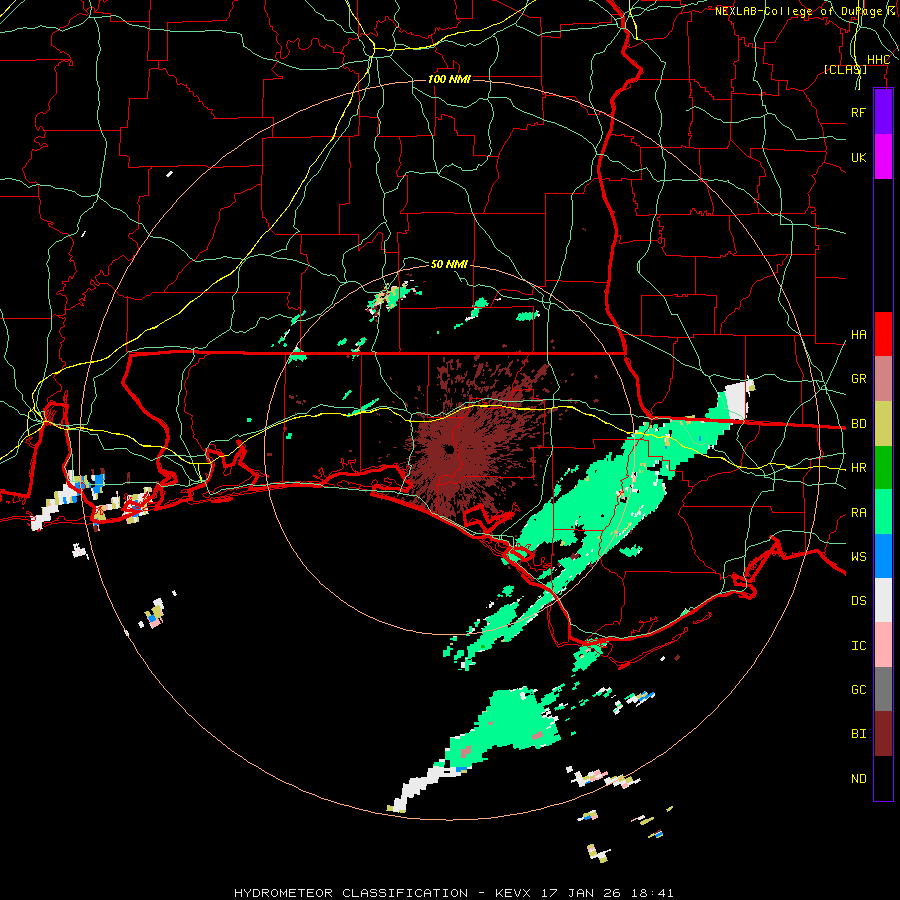Image resolution: width=900 pixels, height=900 pixels.
Task: Click the ND black legend swatch
Action: 883,778
